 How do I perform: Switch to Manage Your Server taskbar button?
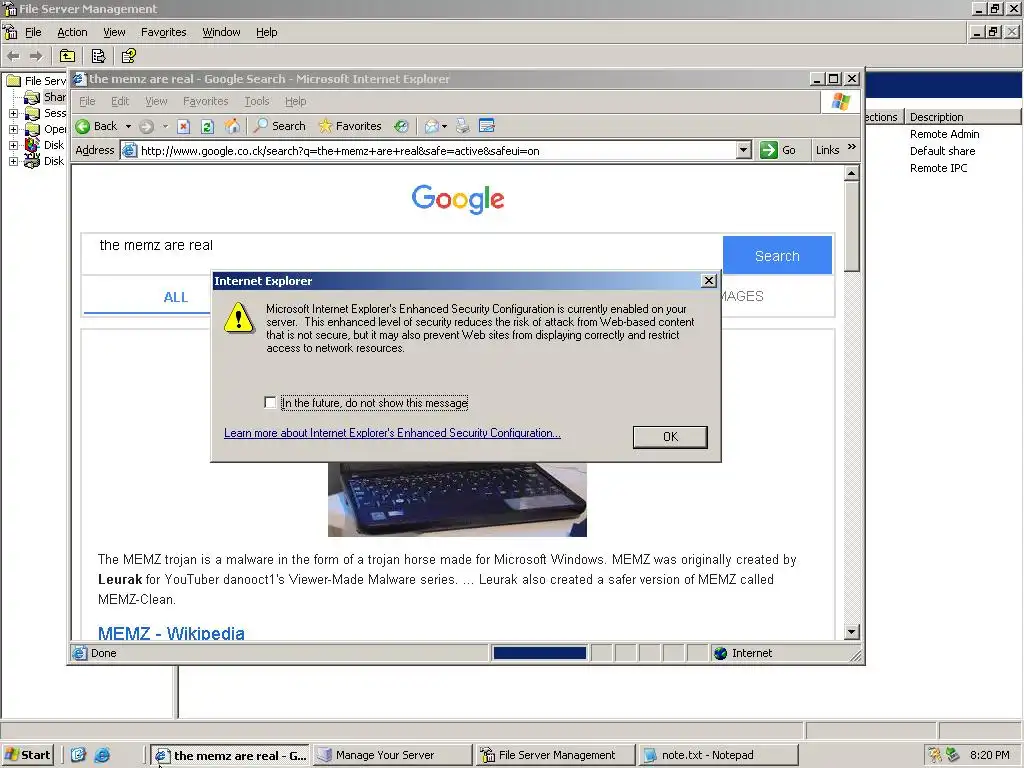[392, 755]
